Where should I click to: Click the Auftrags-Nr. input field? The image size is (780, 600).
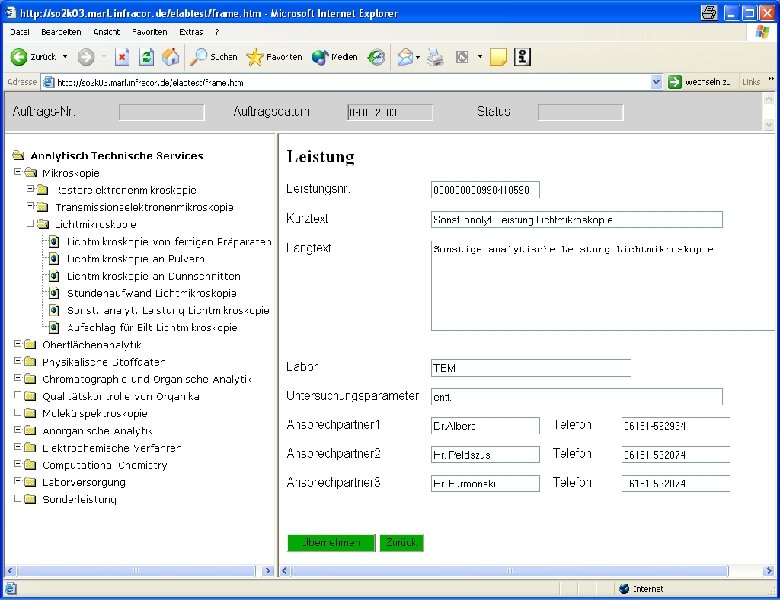(162, 112)
